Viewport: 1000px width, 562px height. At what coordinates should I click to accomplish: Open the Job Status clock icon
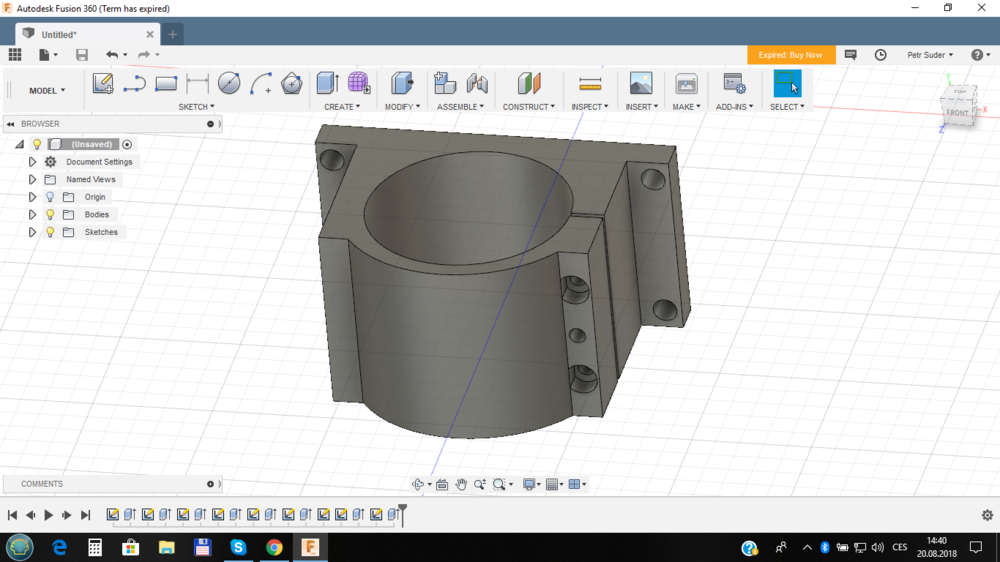tap(880, 55)
